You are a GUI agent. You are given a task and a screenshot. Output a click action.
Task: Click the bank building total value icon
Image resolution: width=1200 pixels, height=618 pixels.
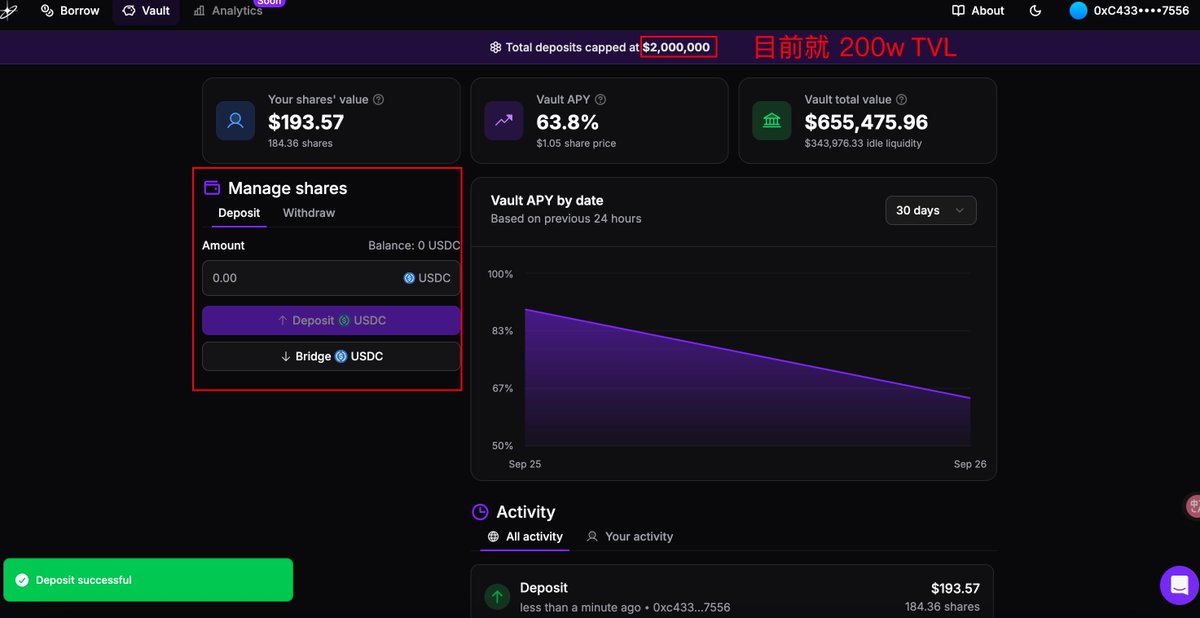pos(772,121)
